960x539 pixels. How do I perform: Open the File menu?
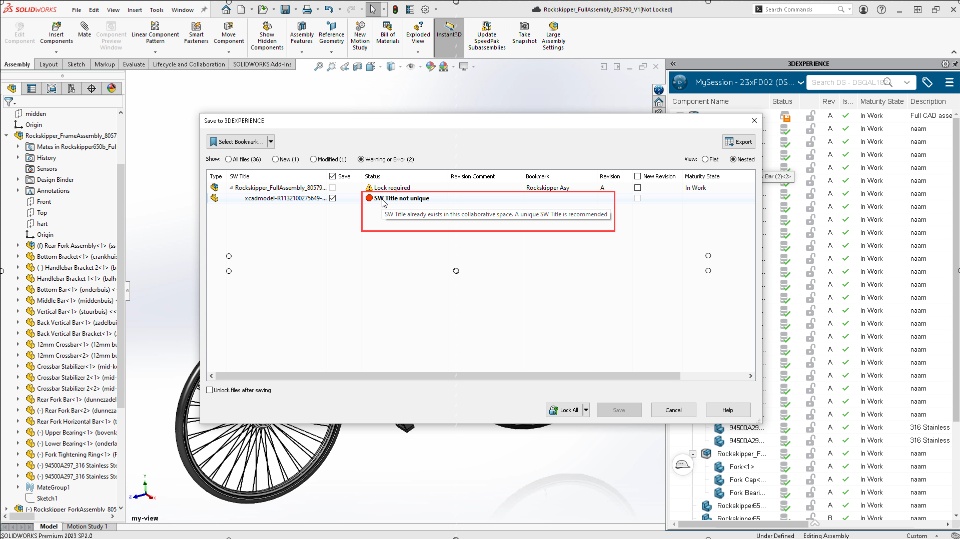76,10
